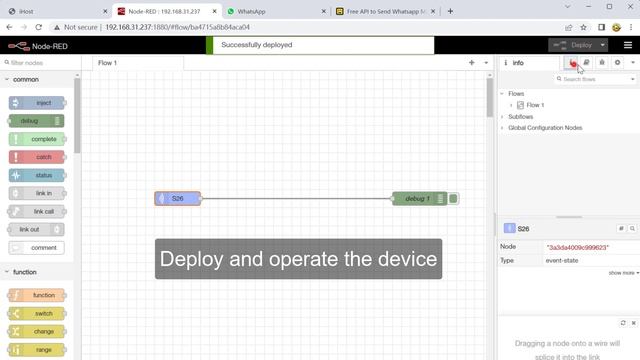Click the node id "3a3da4009c999623" value
Image resolution: width=640 pixels, height=360 pixels.
pyautogui.click(x=578, y=247)
